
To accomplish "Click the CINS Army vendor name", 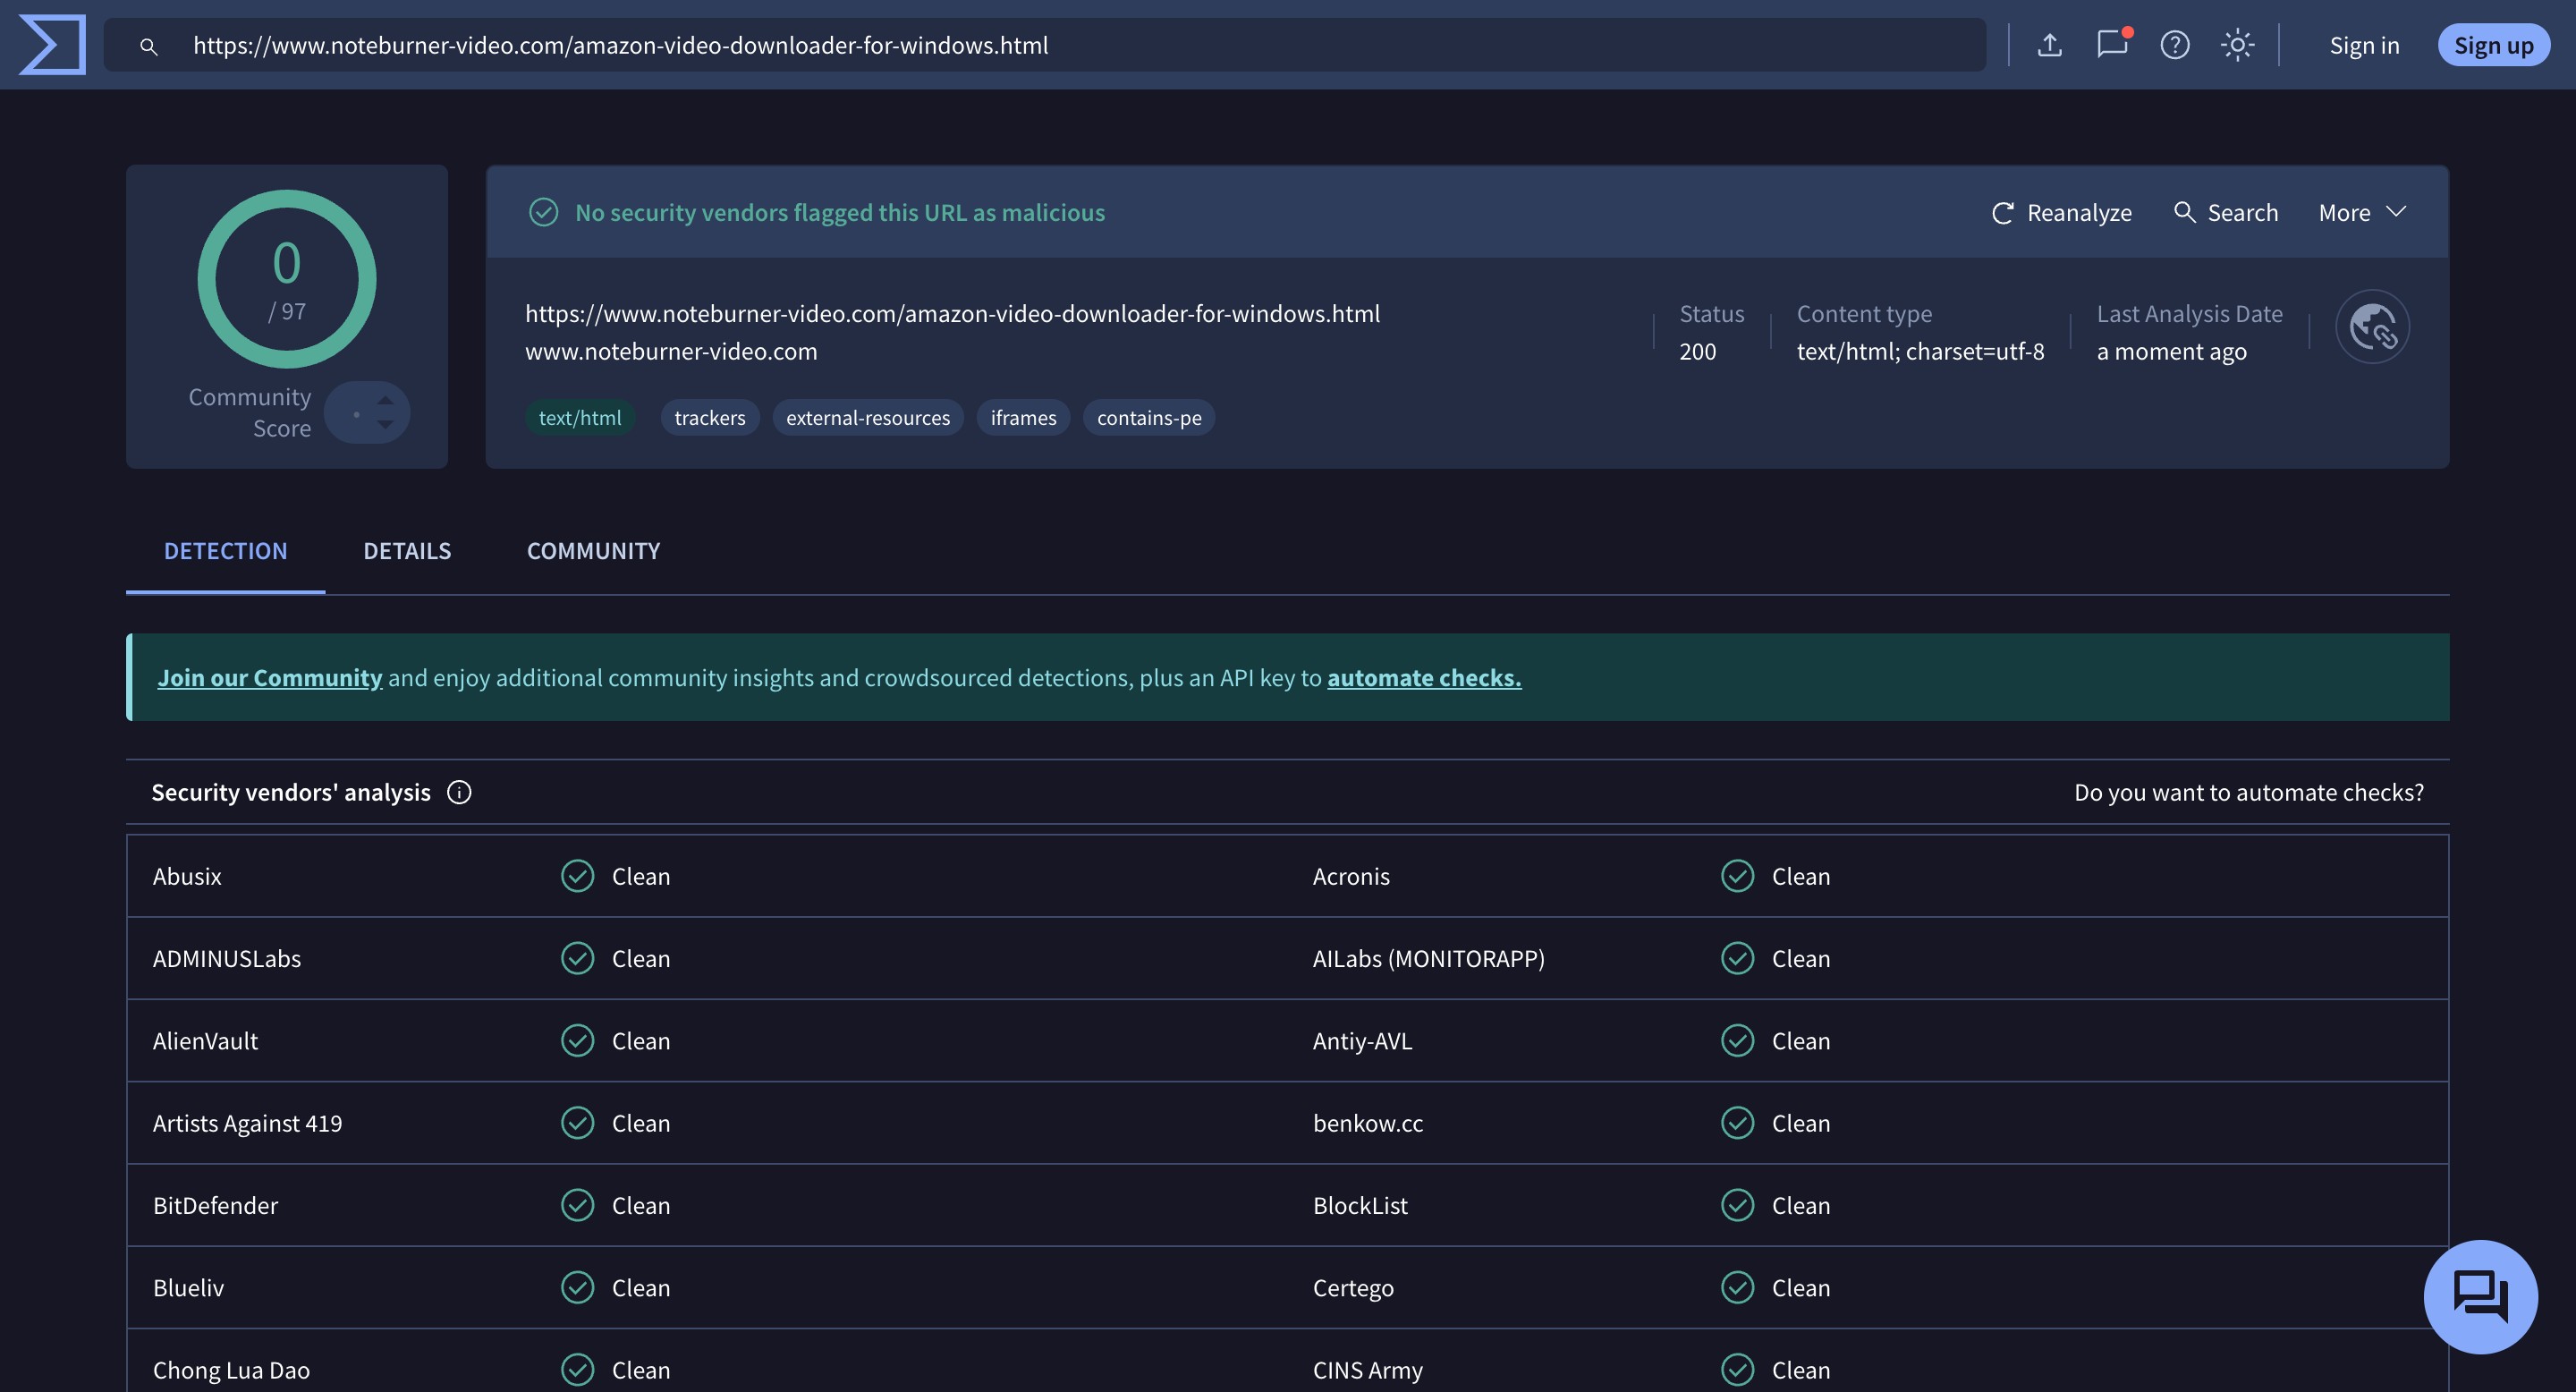I will point(1367,1370).
